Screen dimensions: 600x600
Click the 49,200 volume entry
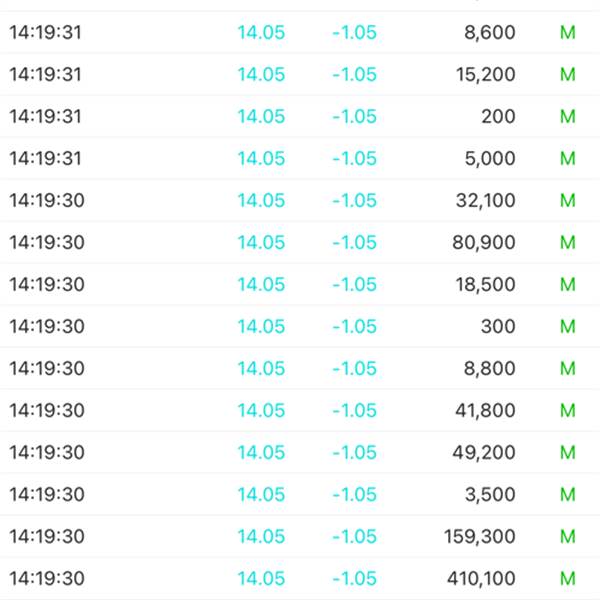487,452
